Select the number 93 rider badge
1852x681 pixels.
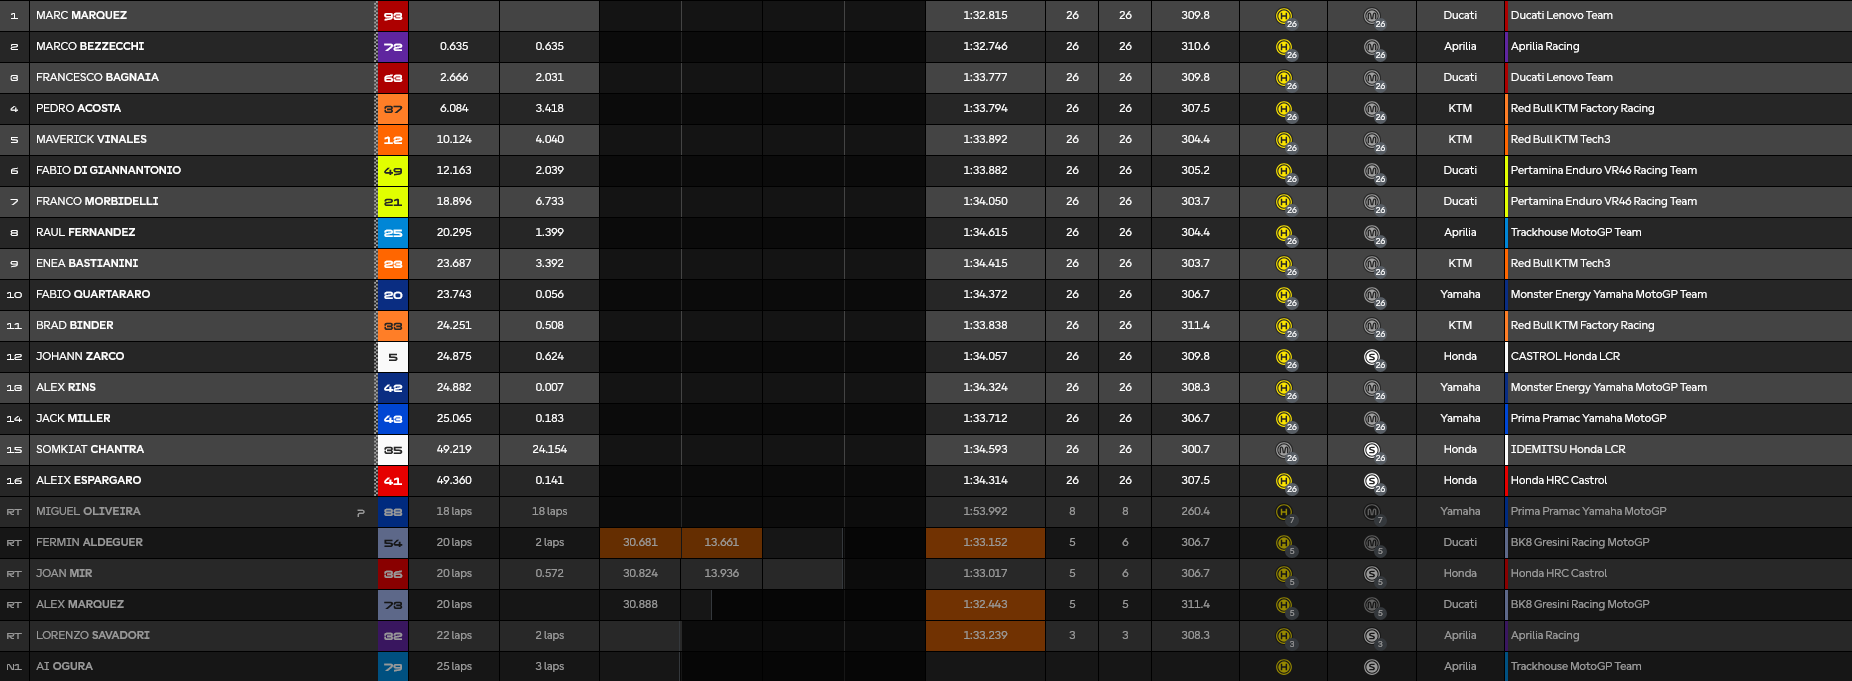393,16
